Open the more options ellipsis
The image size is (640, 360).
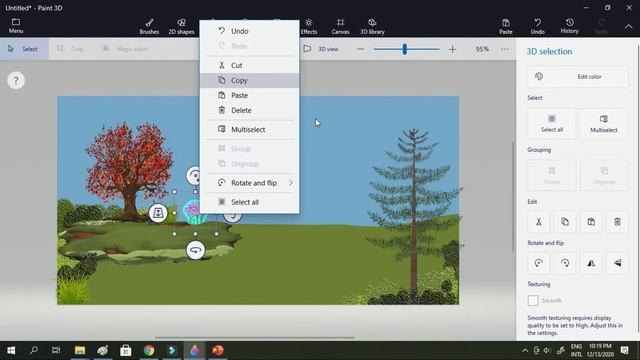505,49
